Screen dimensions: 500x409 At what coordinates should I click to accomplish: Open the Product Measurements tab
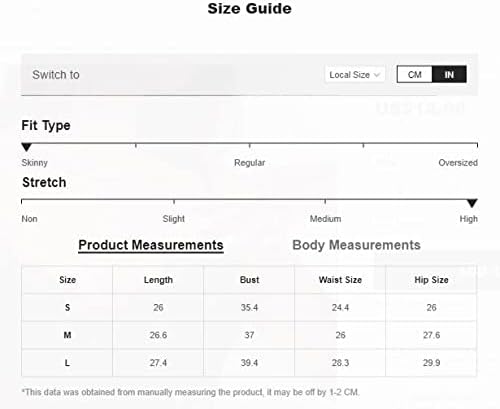tap(151, 245)
